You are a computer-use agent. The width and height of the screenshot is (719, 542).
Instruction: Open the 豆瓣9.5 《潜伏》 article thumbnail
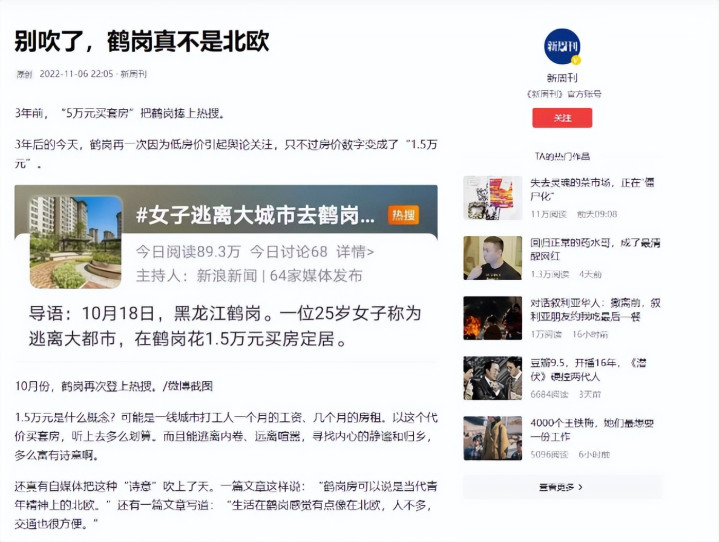click(492, 378)
